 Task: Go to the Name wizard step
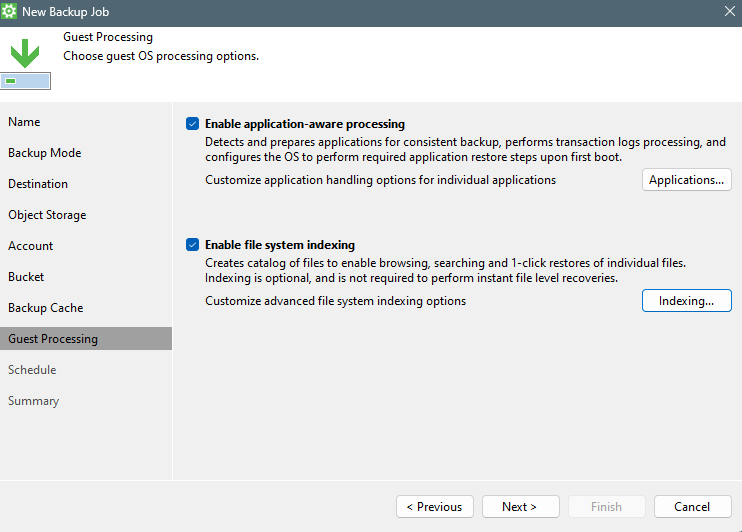[x=24, y=122]
